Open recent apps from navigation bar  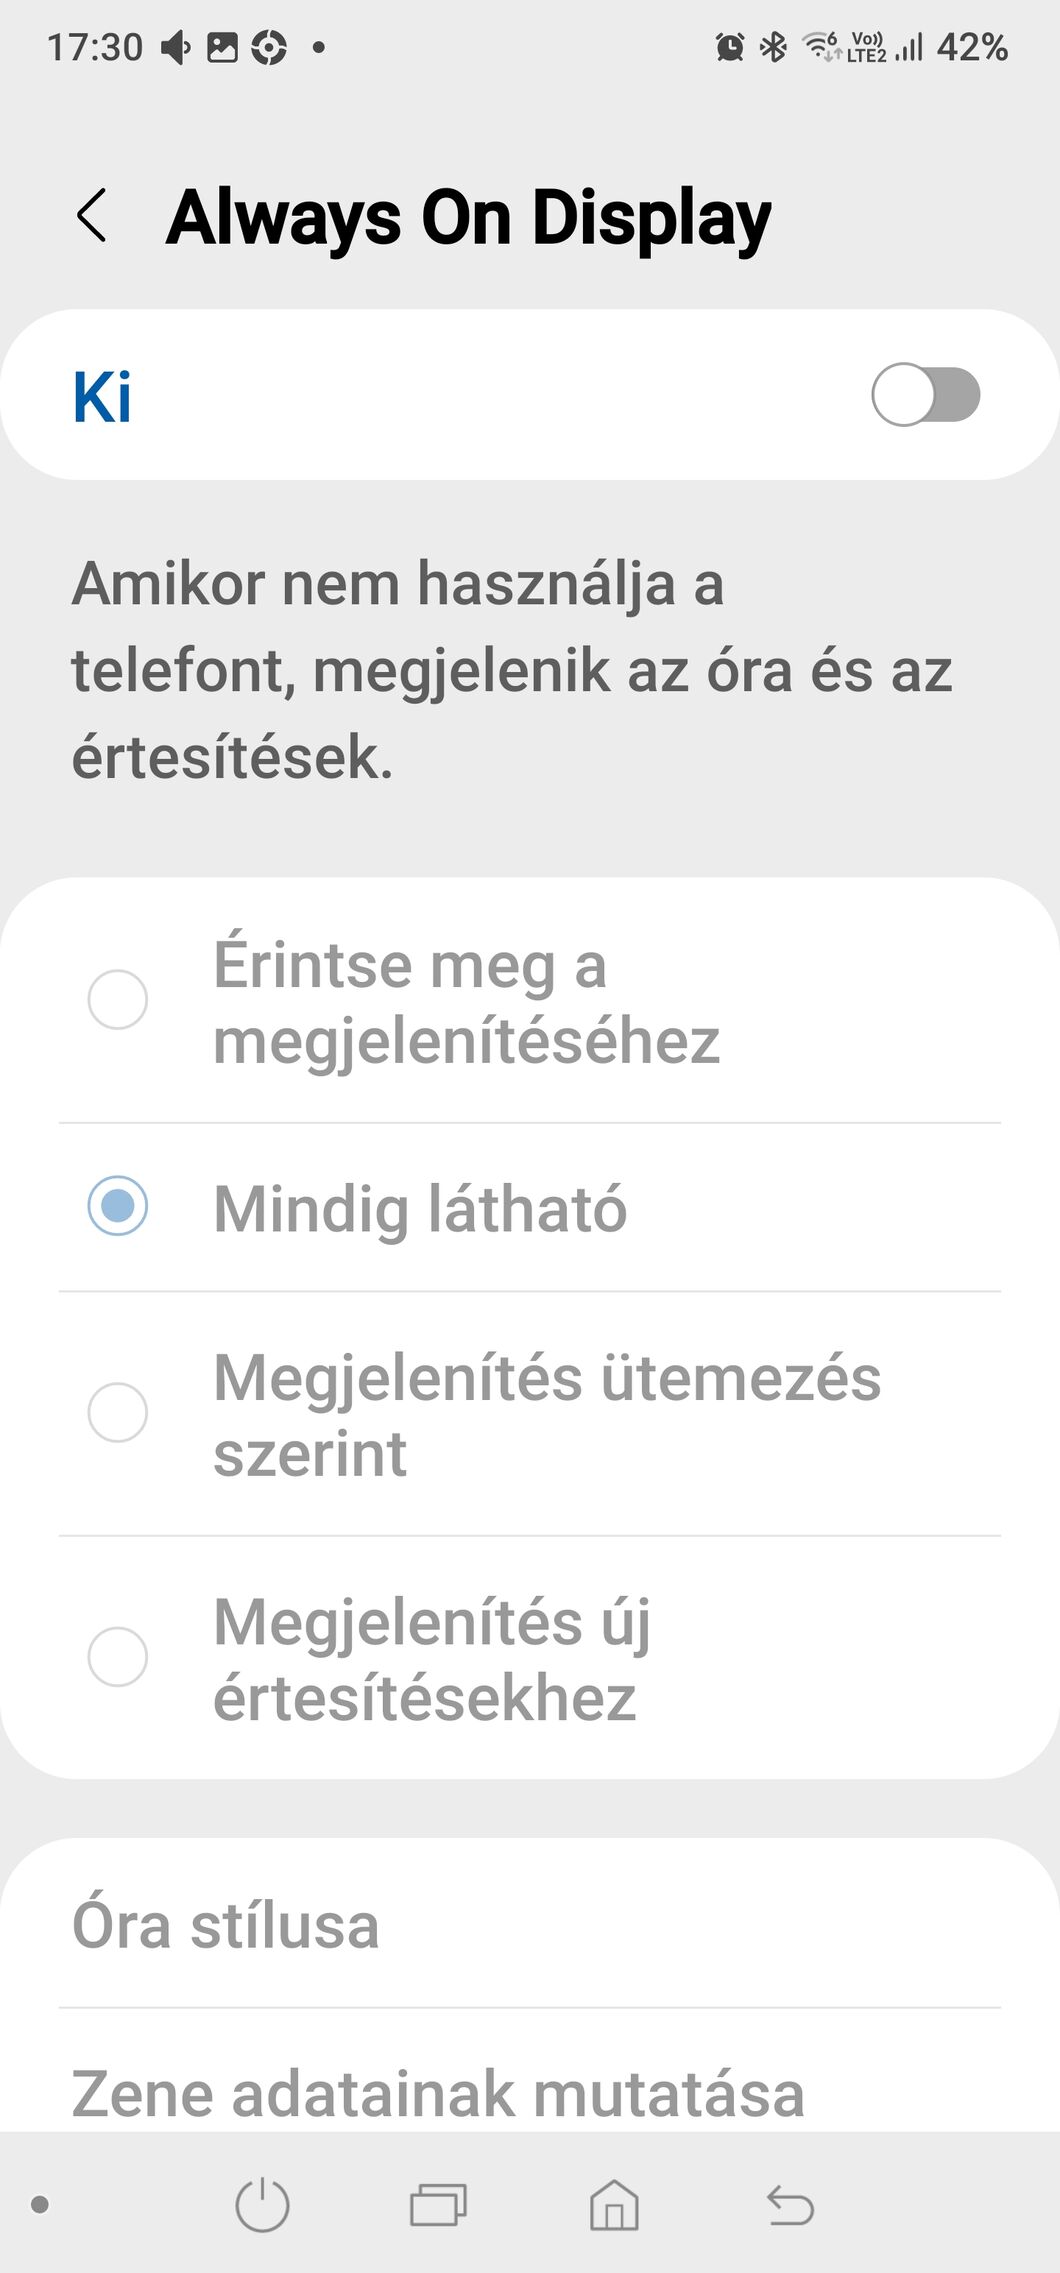click(438, 2204)
